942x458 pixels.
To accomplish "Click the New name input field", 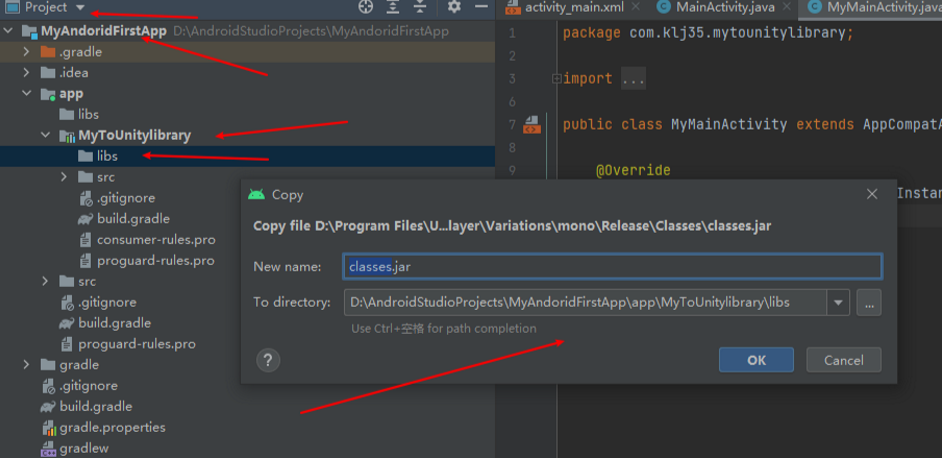I will coord(612,266).
